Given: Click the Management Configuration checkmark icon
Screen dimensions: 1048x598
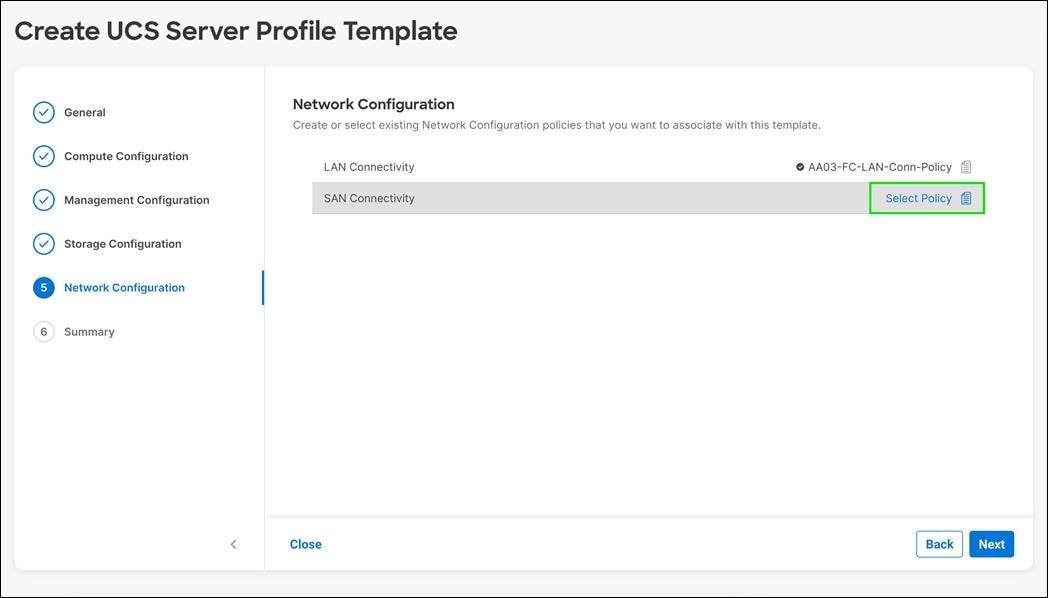Looking at the screenshot, I should 43,200.
